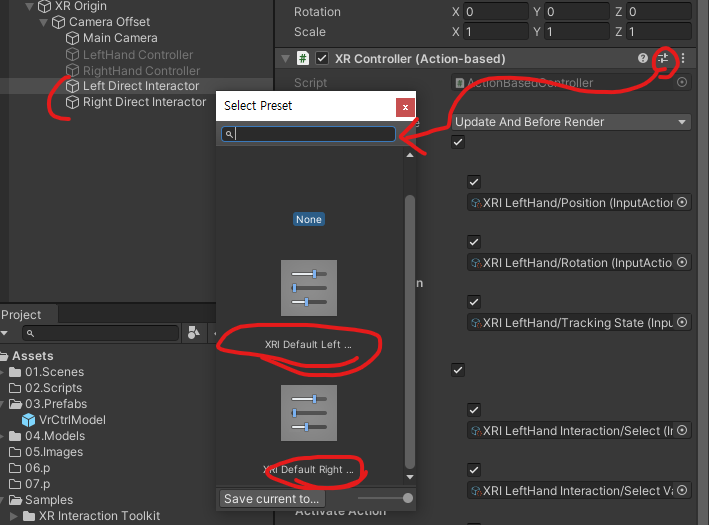Click the search-by-type icon in Project panel
Image resolution: width=709 pixels, height=525 pixels.
[194, 333]
